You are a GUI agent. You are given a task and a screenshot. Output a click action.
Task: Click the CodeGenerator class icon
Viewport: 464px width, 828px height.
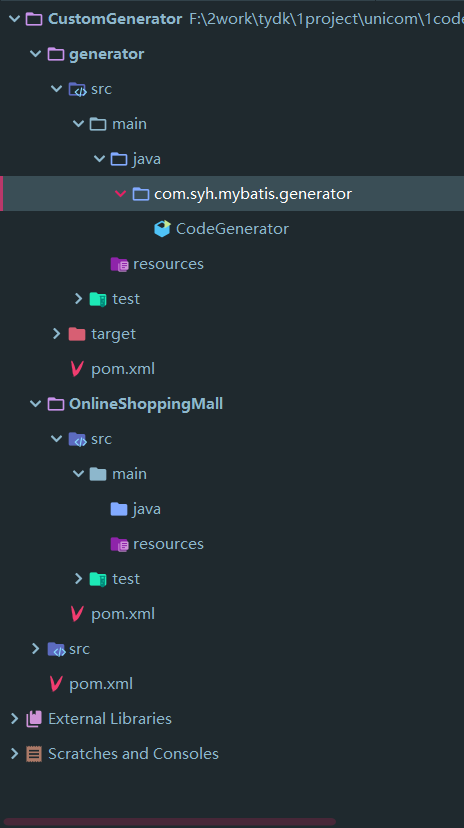(x=162, y=229)
